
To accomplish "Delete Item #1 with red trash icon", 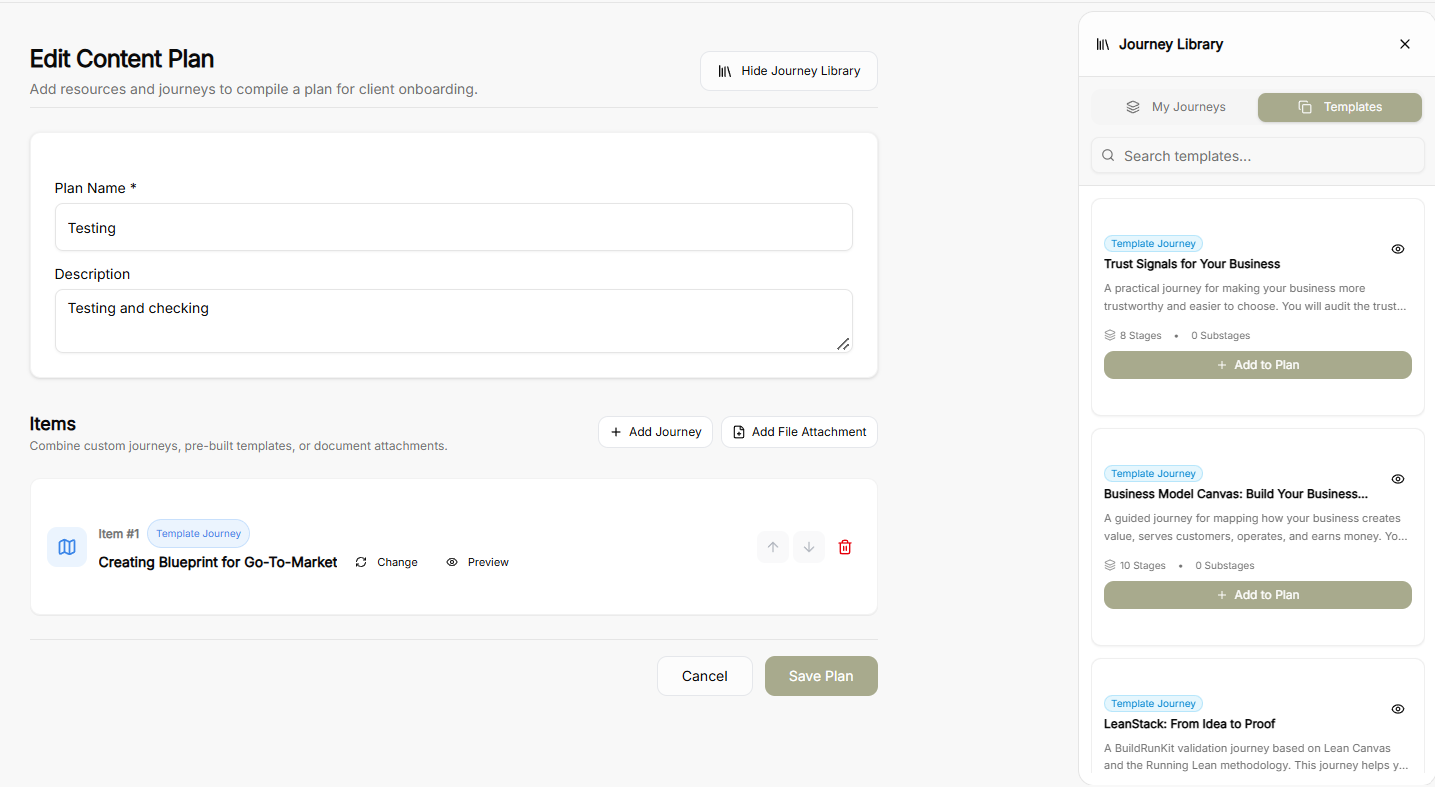I will [x=845, y=547].
